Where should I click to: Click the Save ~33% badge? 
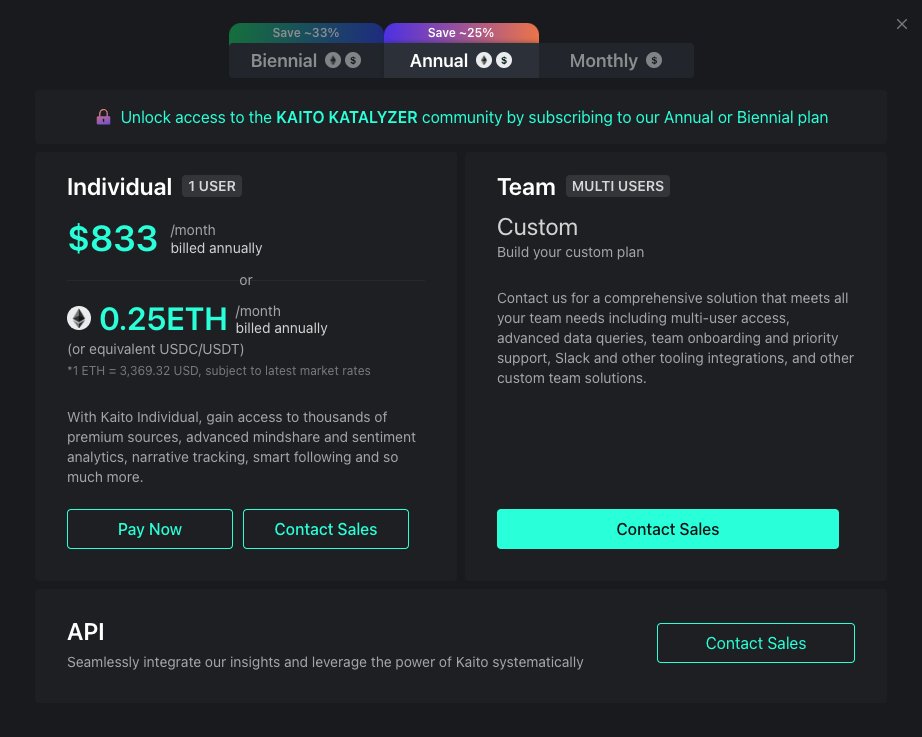click(306, 33)
